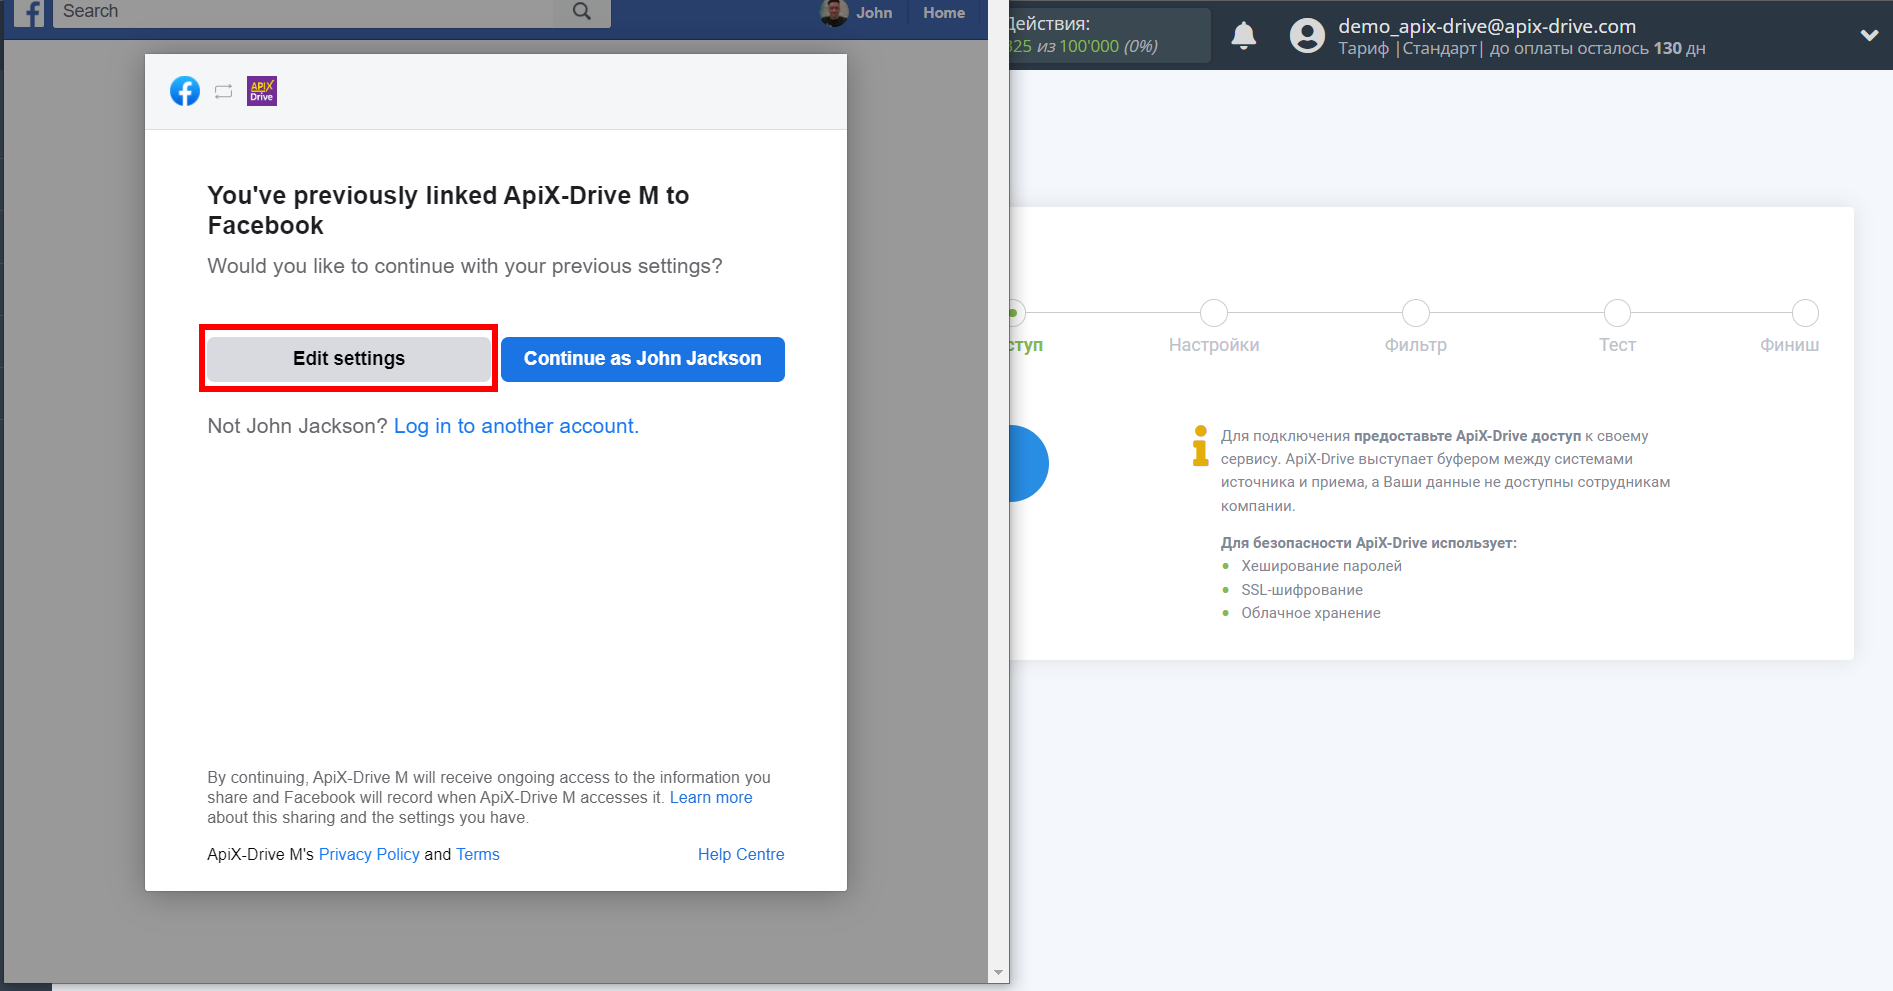Viewport: 1893px width, 991px height.
Task: Click the scrollbar down arrow of popup
Action: [x=998, y=972]
